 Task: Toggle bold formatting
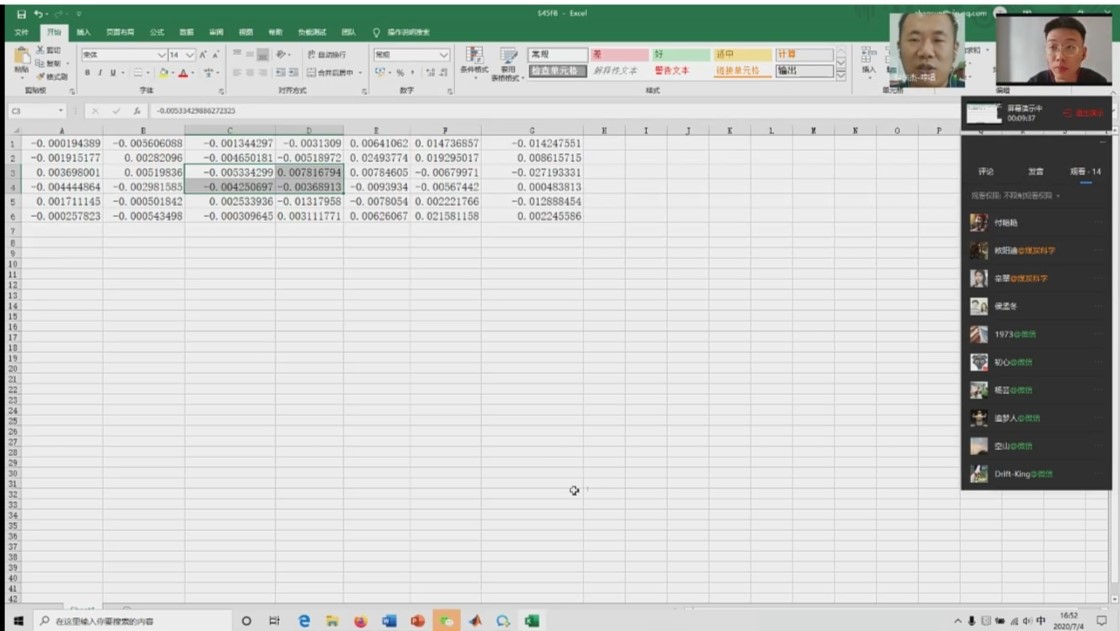coord(87,73)
